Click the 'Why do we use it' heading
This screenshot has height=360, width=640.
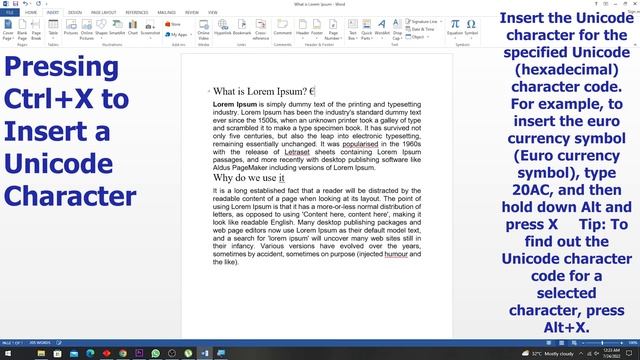coord(249,178)
